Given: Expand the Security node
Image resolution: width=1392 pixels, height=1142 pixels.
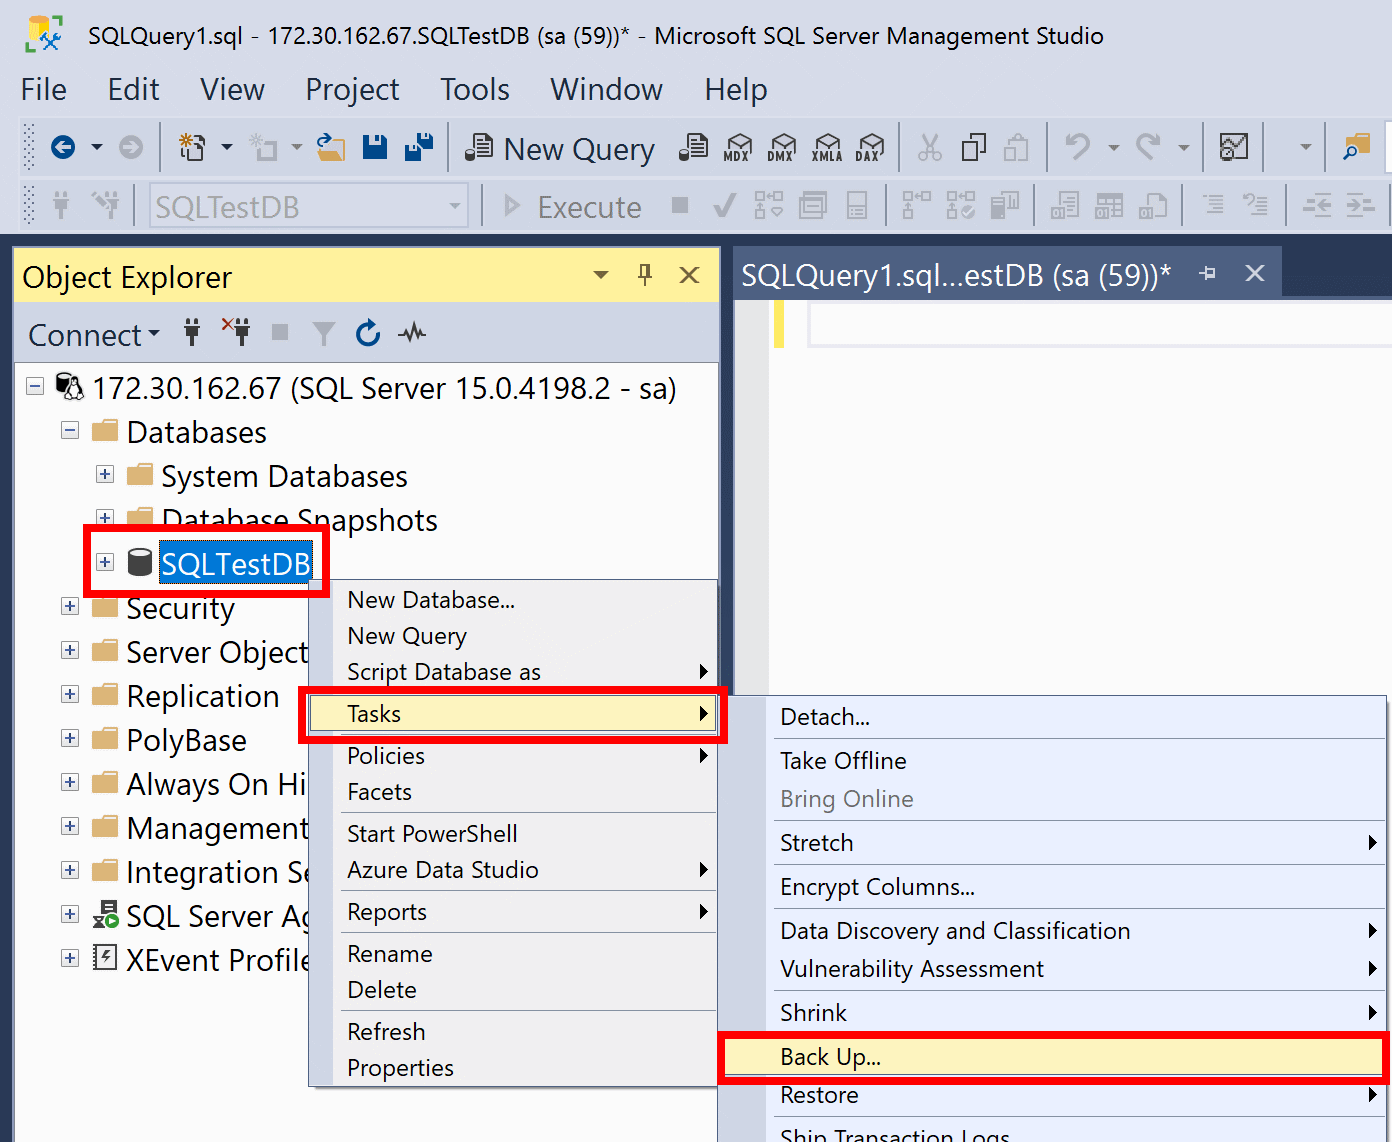Looking at the screenshot, I should click(70, 607).
